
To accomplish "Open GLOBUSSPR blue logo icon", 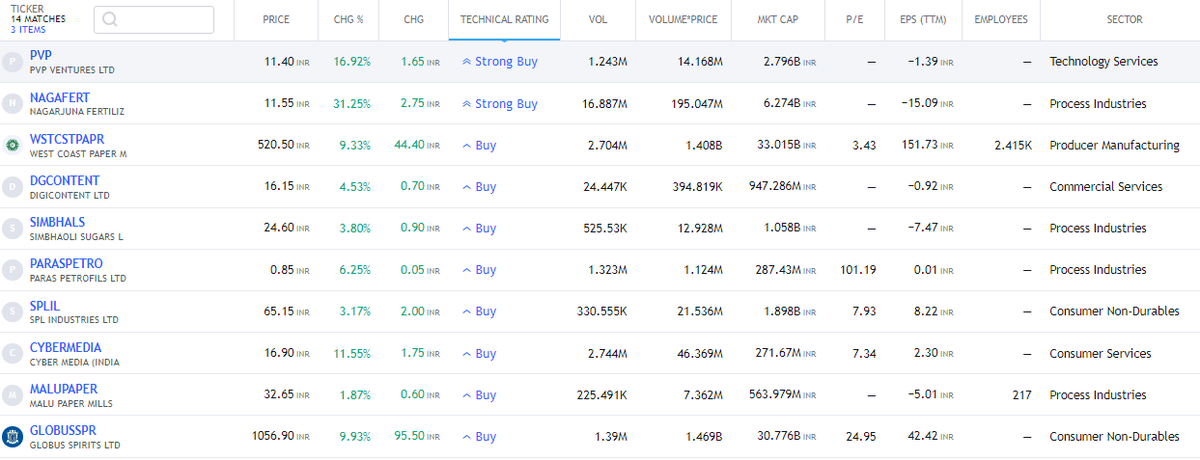I will [12, 437].
